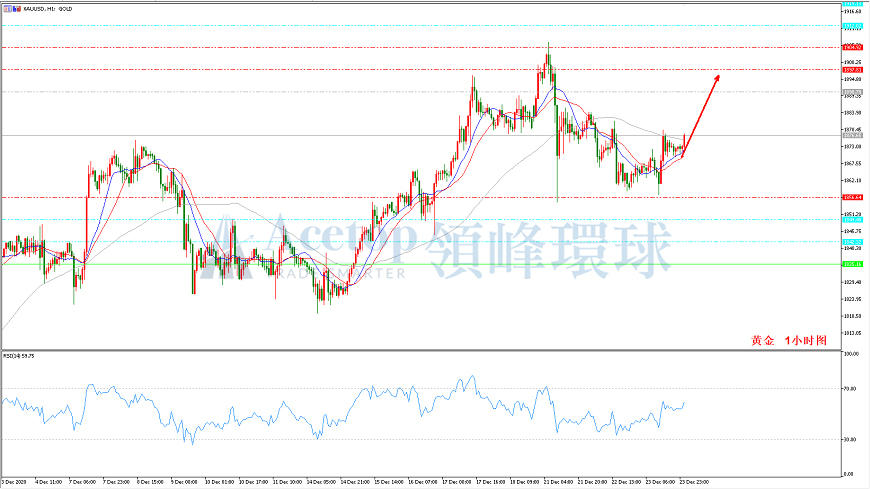The height and width of the screenshot is (489, 870).
Task: Click the red 1904.92 price tag
Action: click(x=852, y=47)
